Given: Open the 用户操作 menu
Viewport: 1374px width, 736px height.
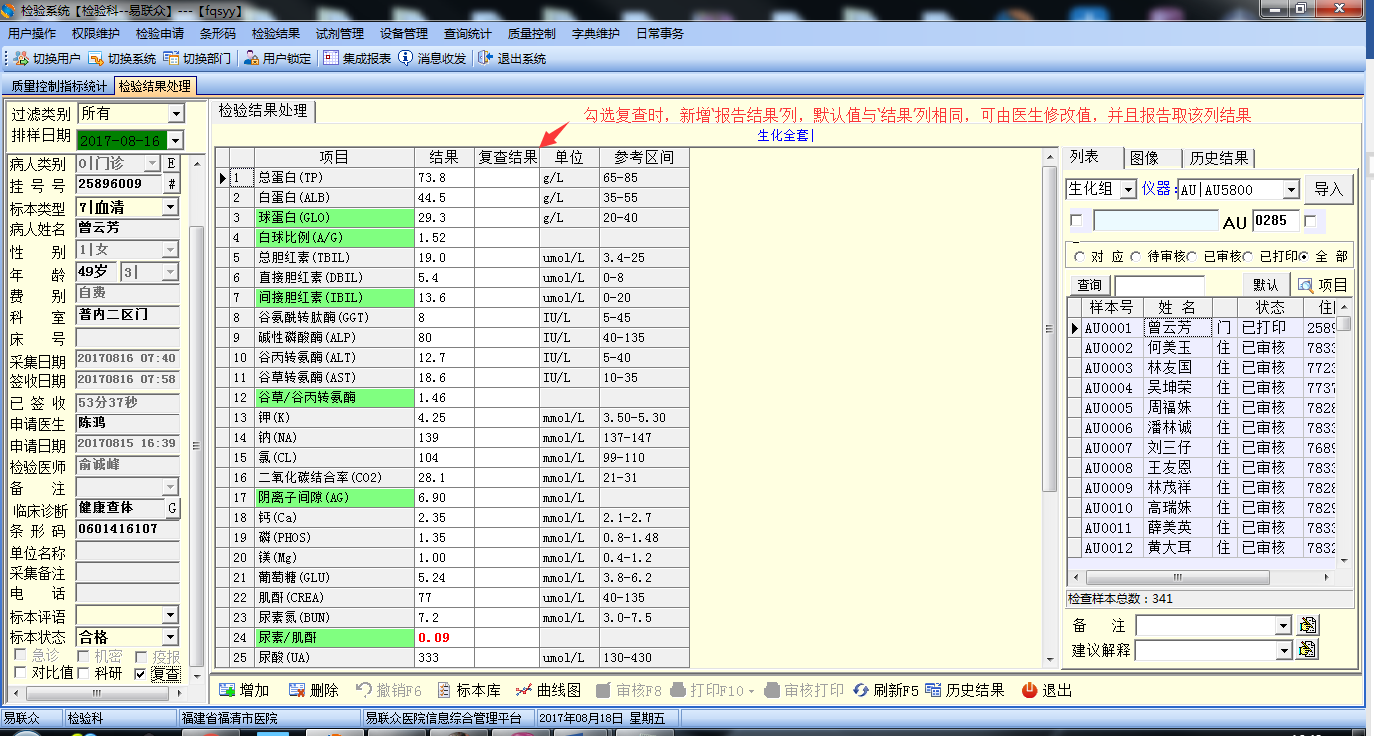Looking at the screenshot, I should pos(32,33).
